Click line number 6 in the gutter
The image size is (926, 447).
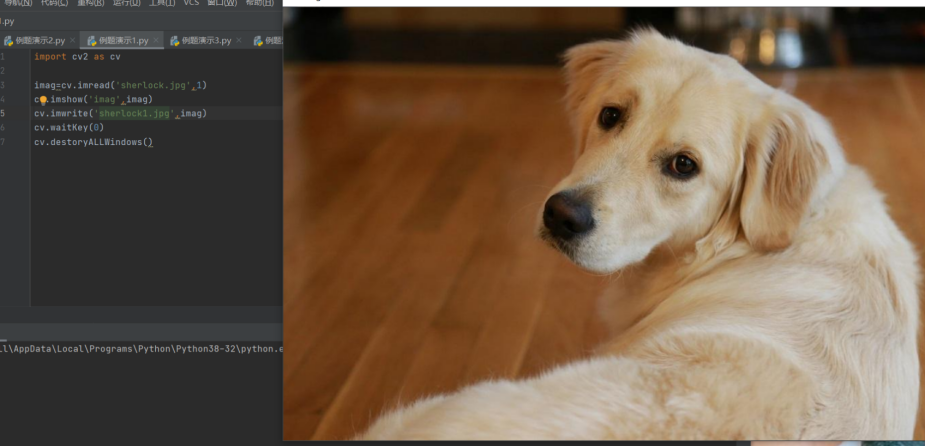(x=2, y=128)
